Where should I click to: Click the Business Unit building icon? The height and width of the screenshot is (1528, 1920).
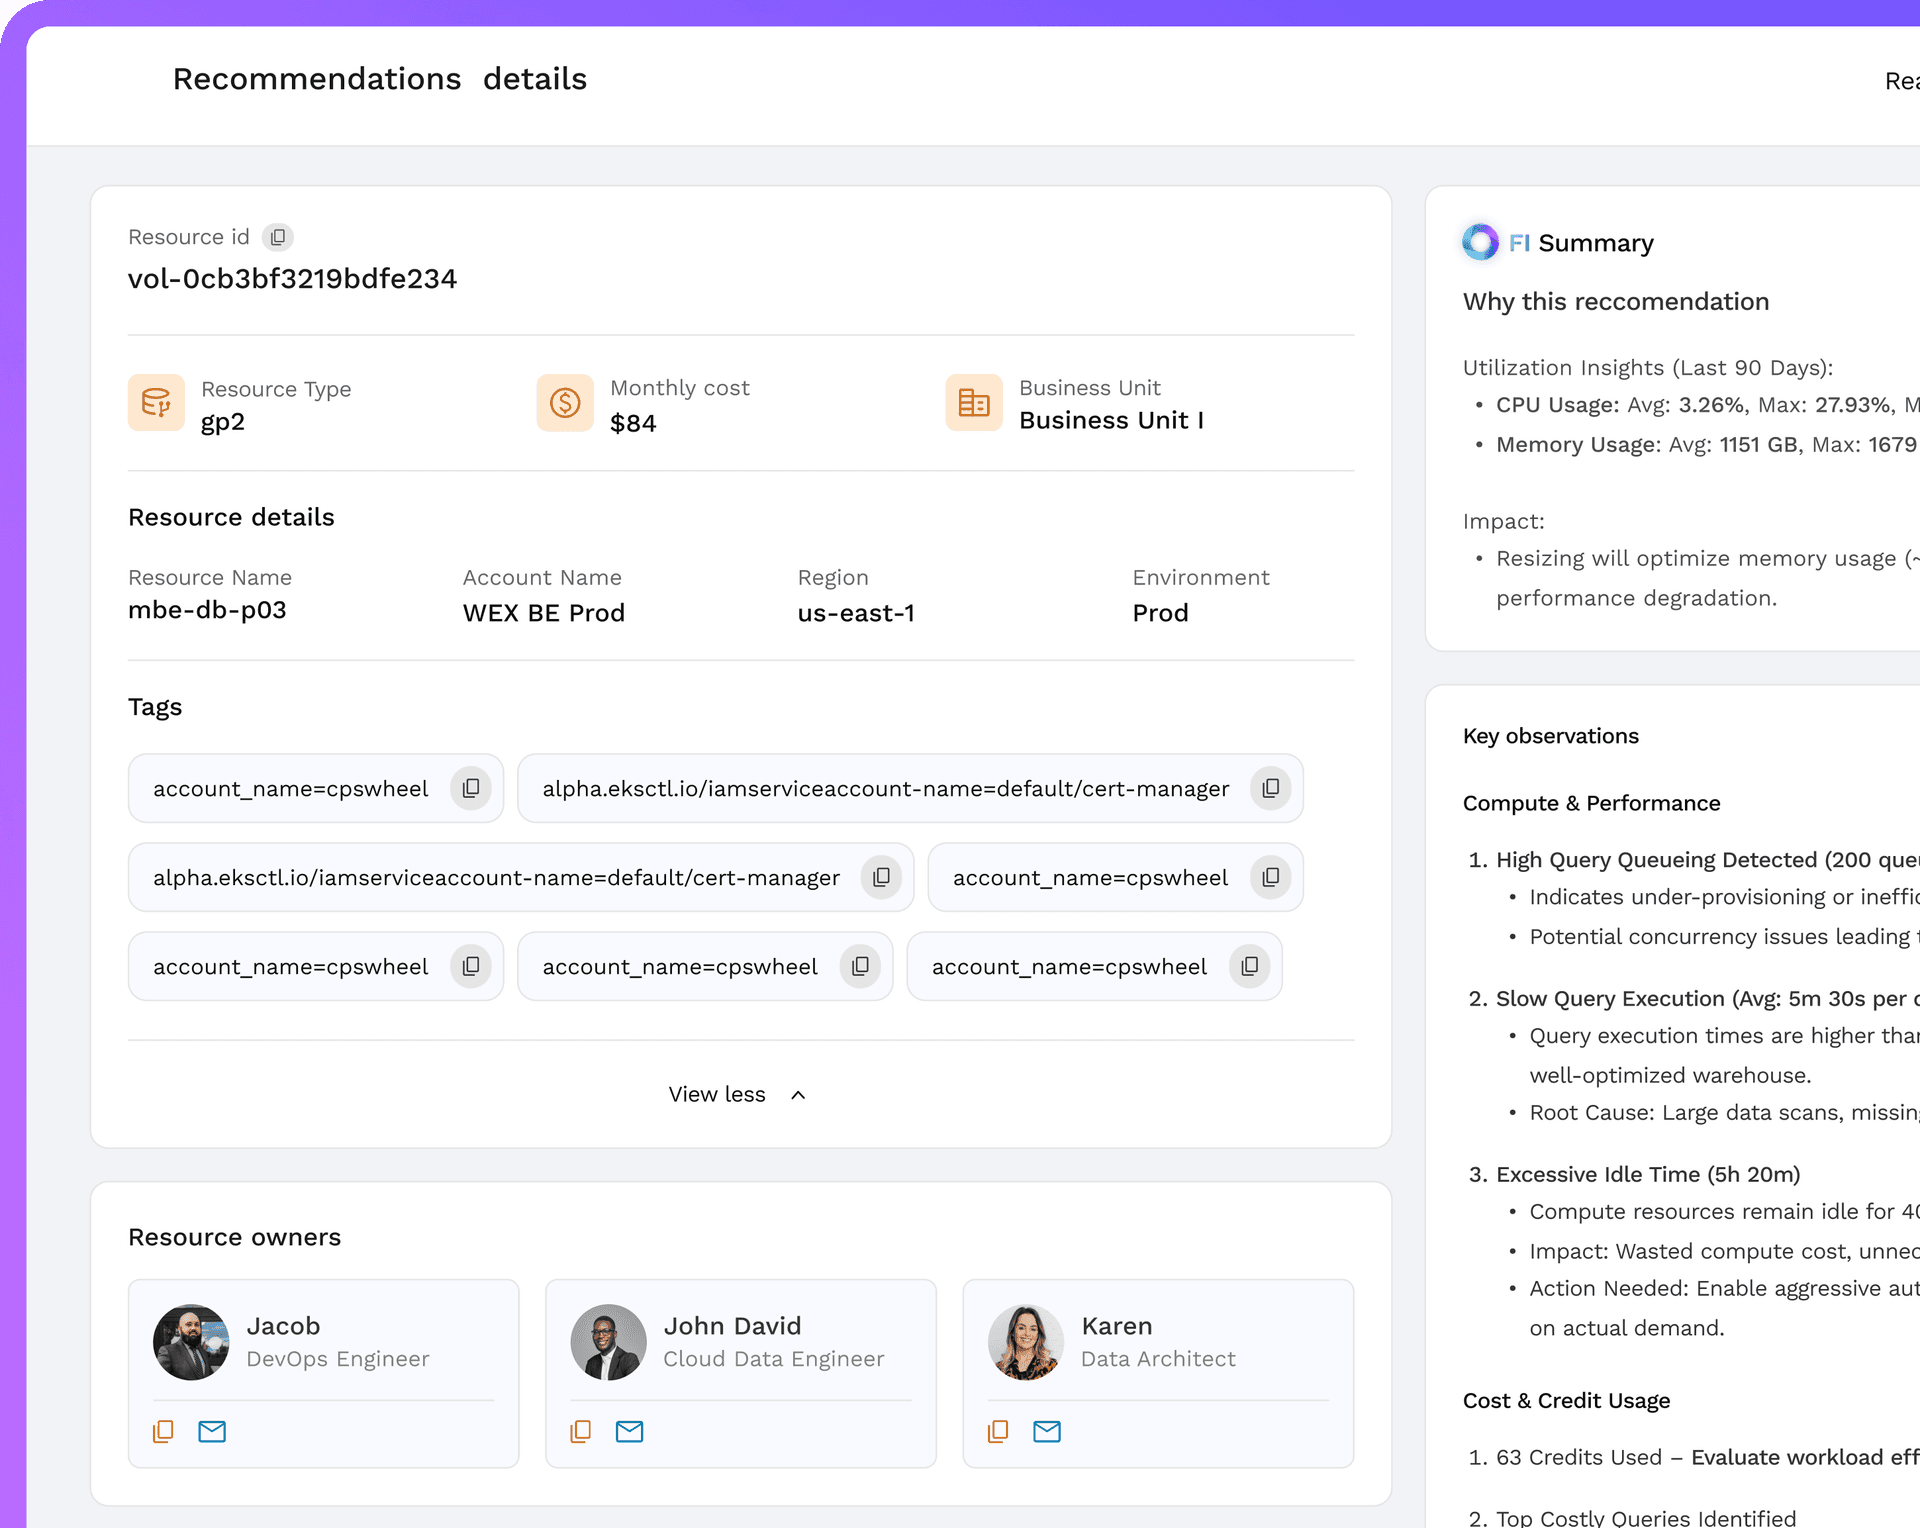(973, 403)
